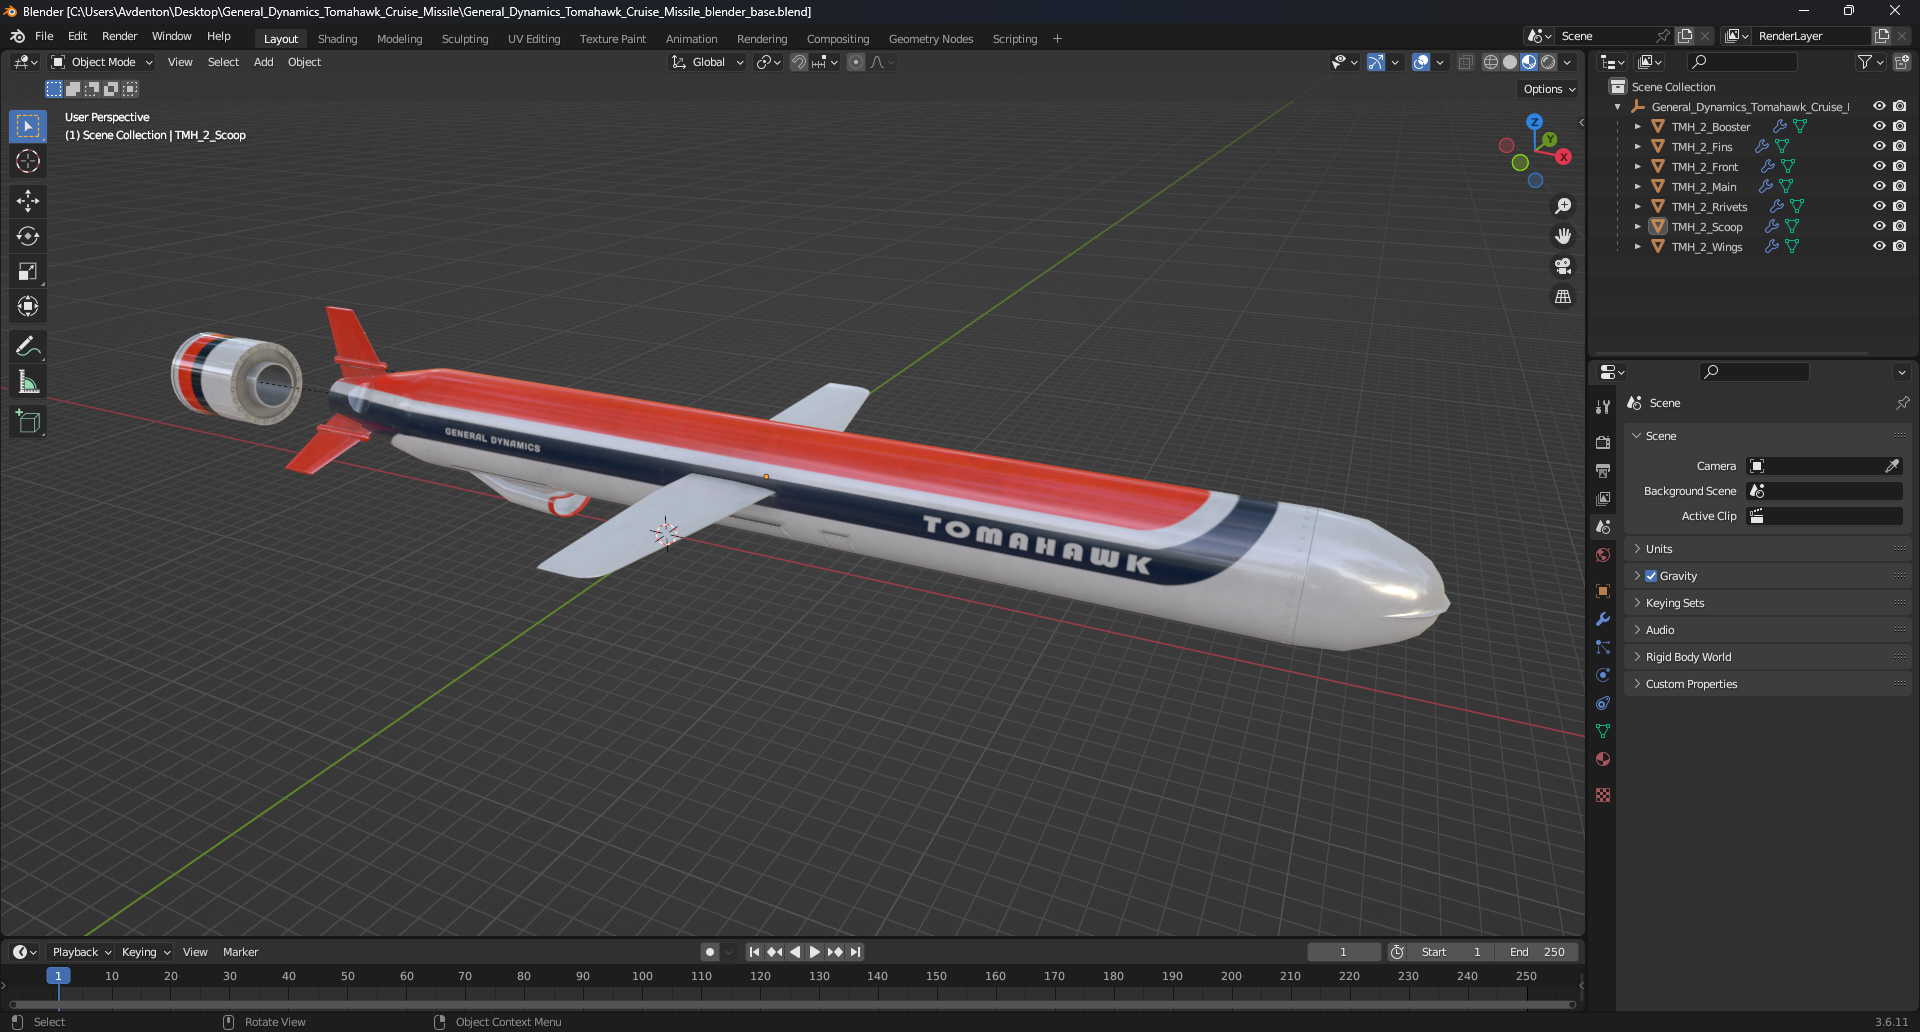Switch perspective/orthographic grid icon
The image size is (1920, 1032).
(1562, 296)
